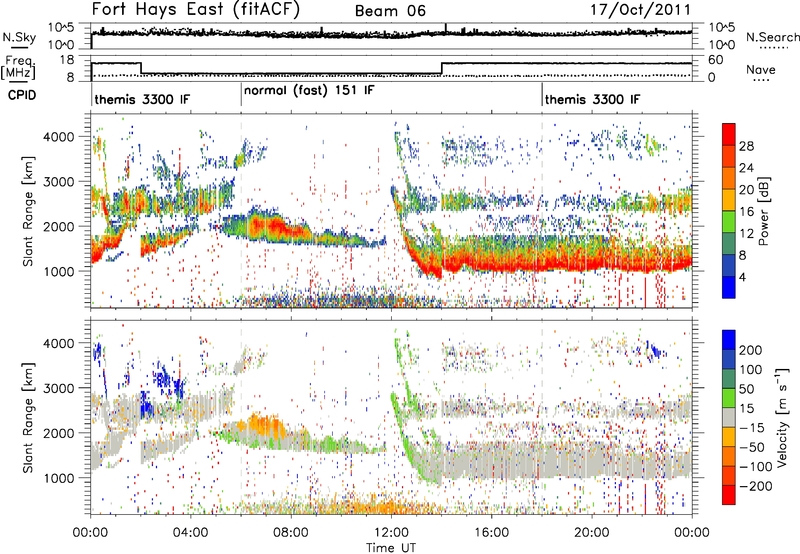Select the 'Beam 06' heading
The height and width of the screenshot is (554, 800).
coord(390,11)
